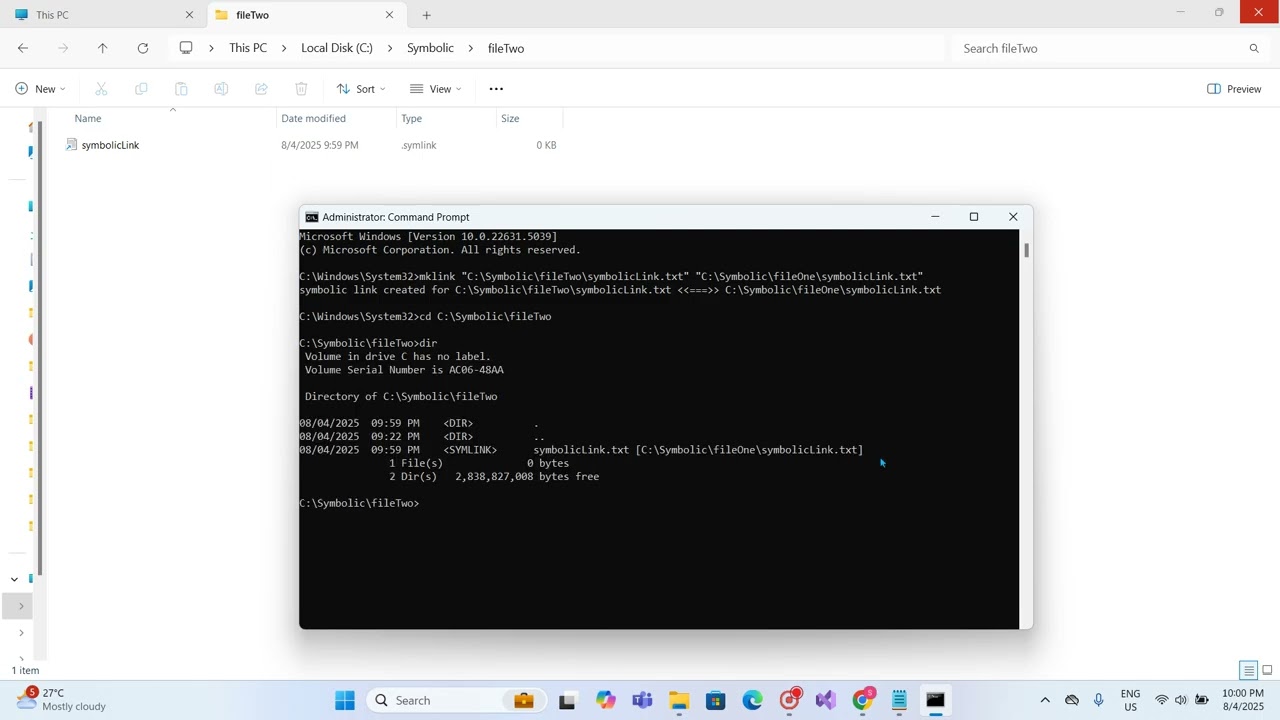Collapse the expanded navigation pane item
This screenshot has width=1280, height=720.
(x=14, y=579)
